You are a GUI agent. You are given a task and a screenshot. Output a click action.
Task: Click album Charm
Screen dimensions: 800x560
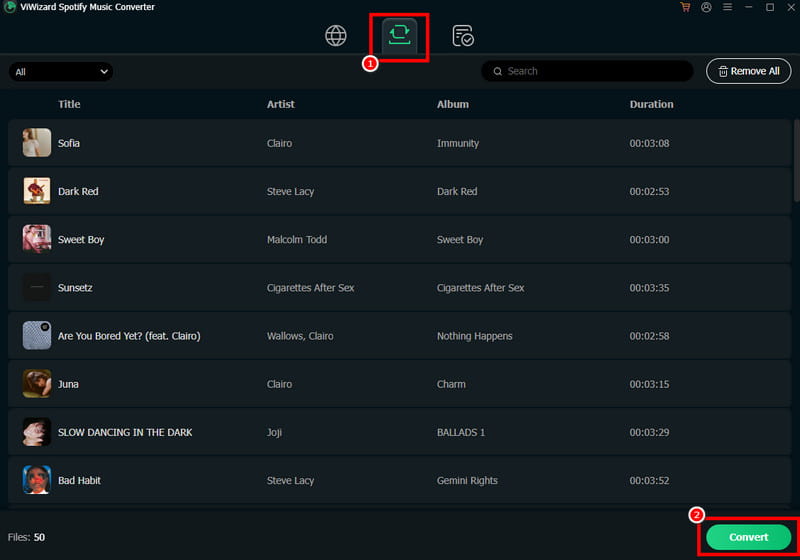(x=451, y=384)
